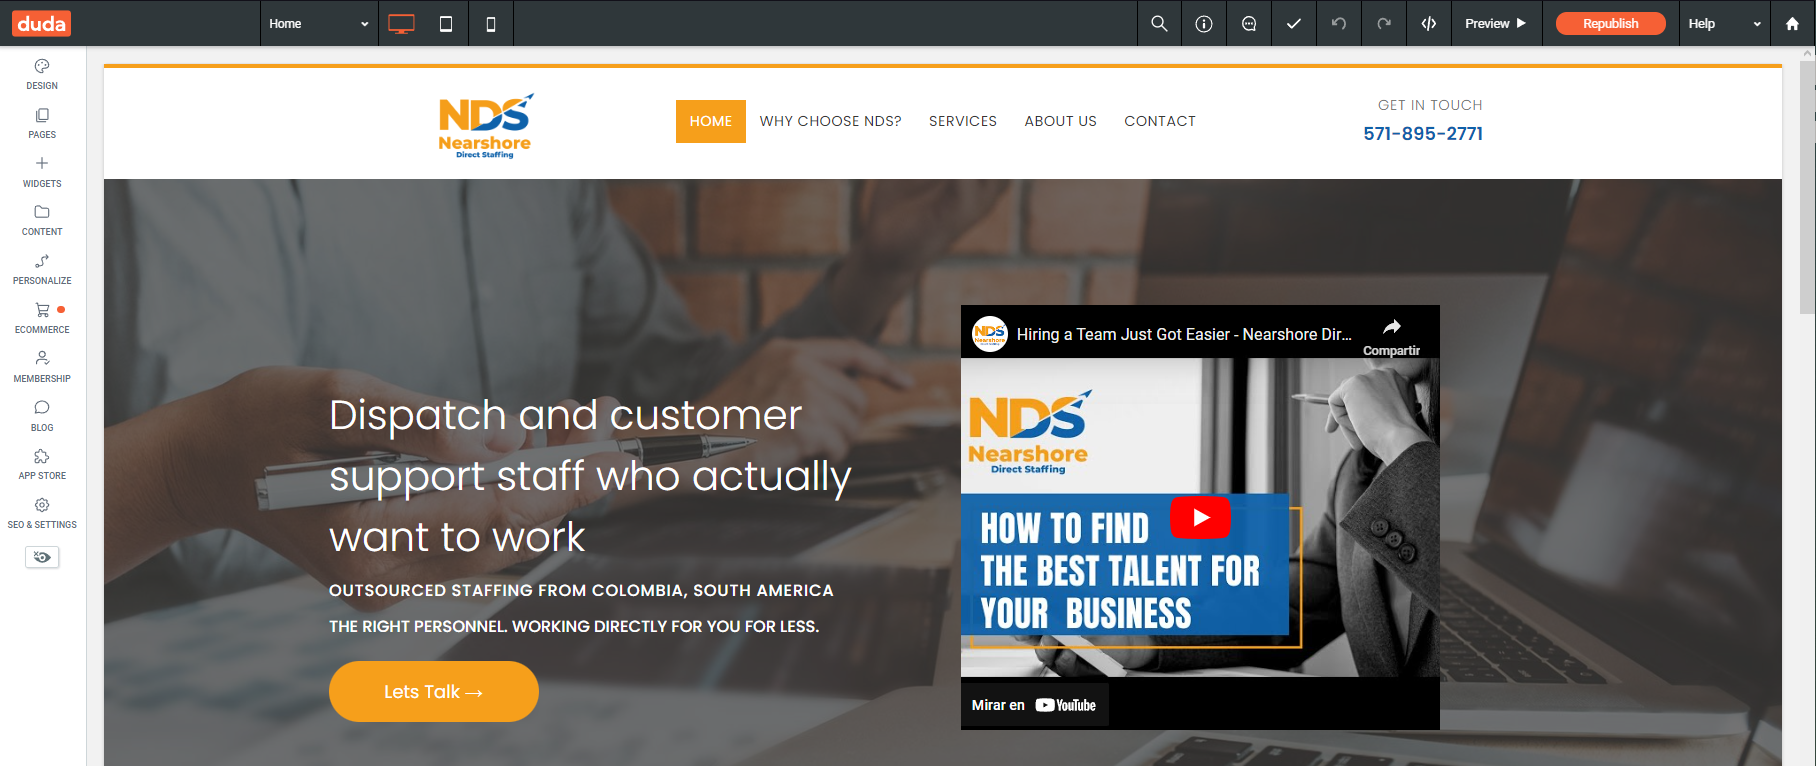Click the phone number 571-895-2771
Viewport: 1816px width, 766px height.
pos(1423,134)
